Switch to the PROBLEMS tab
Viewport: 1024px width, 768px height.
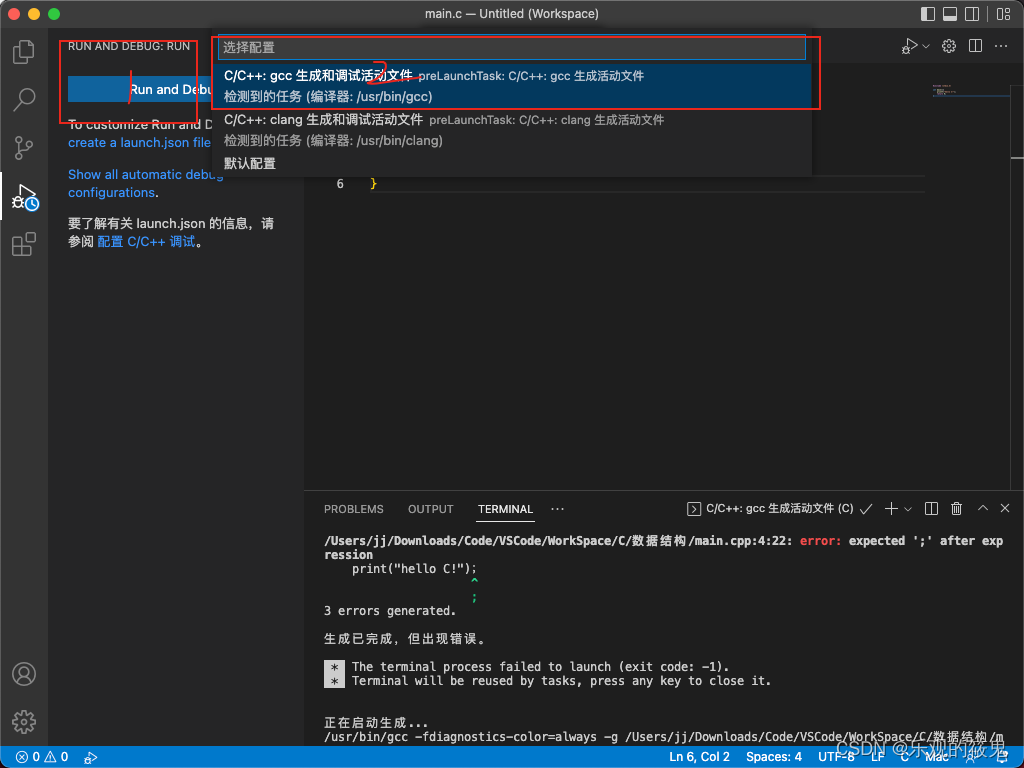[353, 509]
